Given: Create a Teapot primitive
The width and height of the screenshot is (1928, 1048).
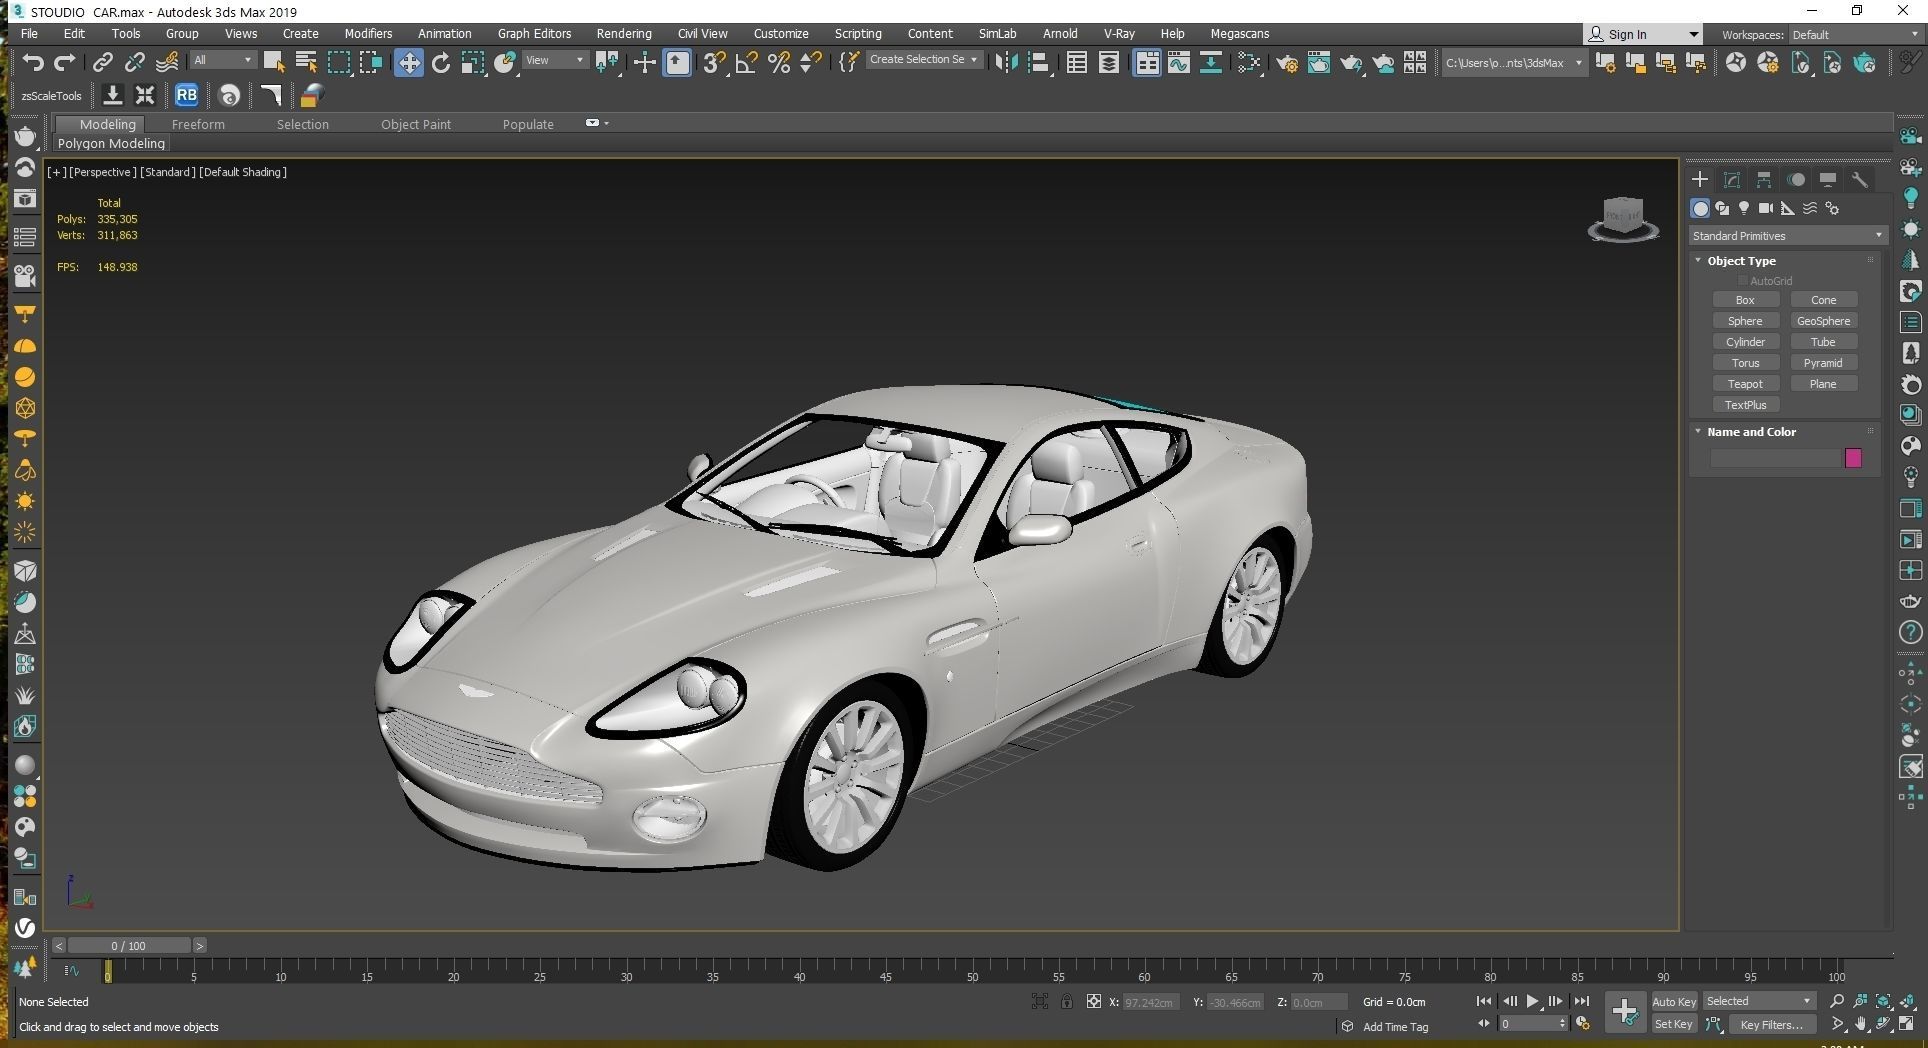Looking at the screenshot, I should click(x=1745, y=384).
